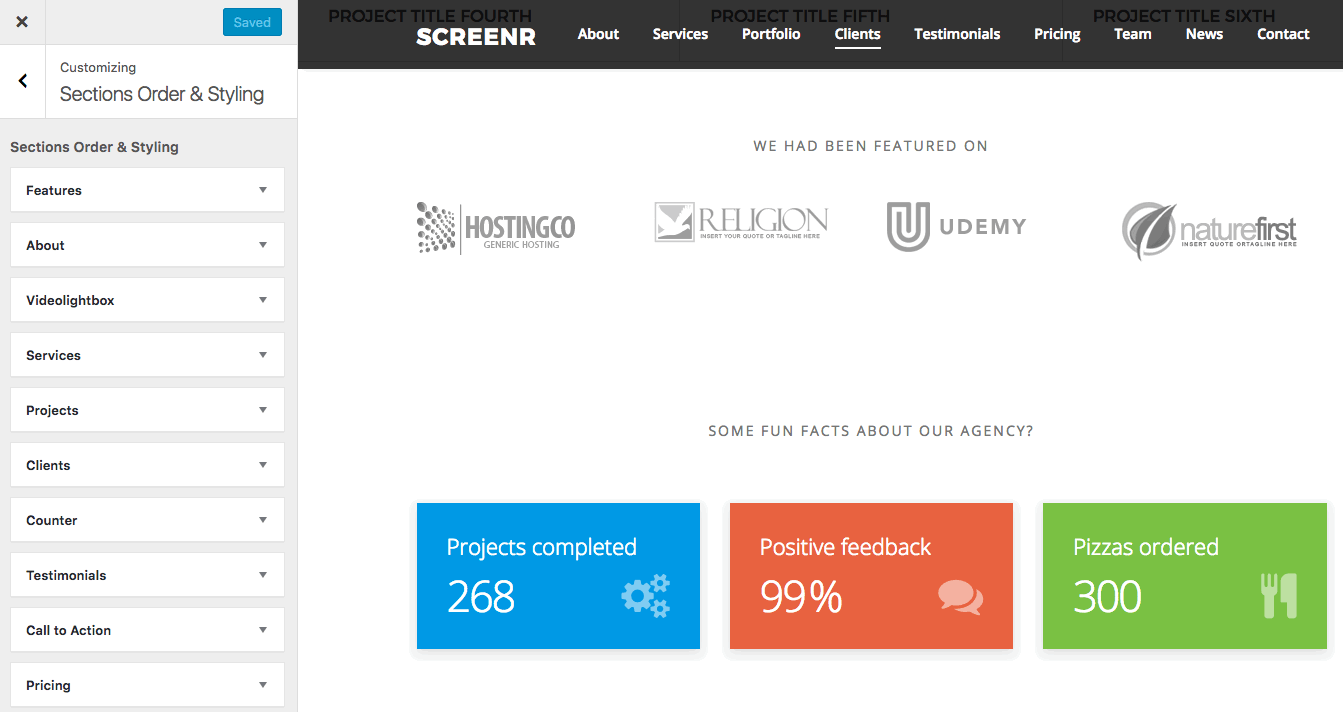1343x712 pixels.
Task: Click the Udemy client logo
Action: click(957, 226)
